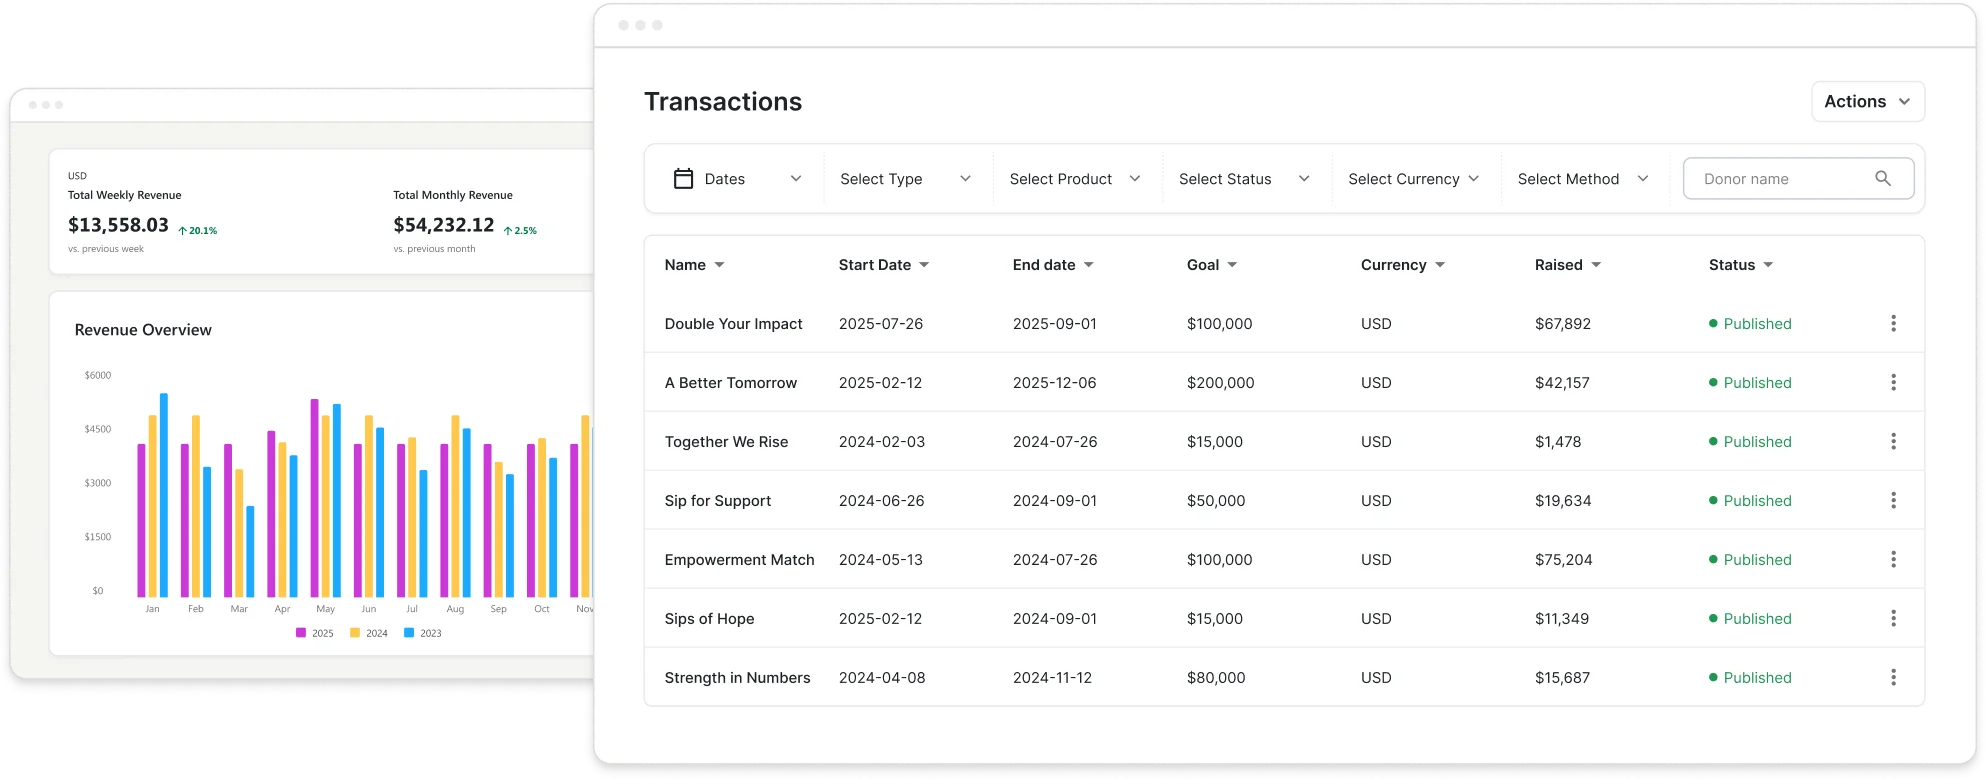This screenshot has width=1986, height=780.
Task: Open three-dot menu for A Better Tomorrow
Action: (1893, 383)
